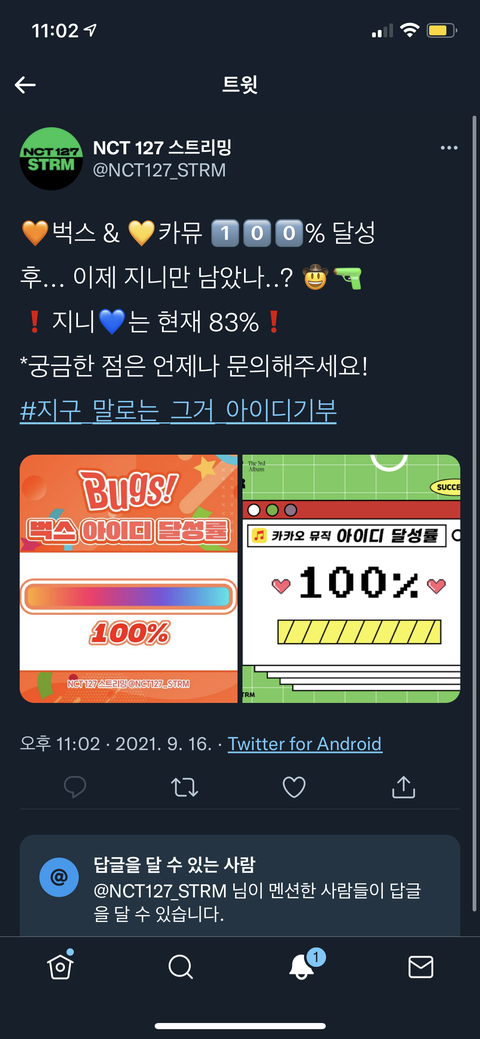Open the NCT 127 STRM profile avatar
Viewport: 480px width, 1039px height.
point(51,158)
